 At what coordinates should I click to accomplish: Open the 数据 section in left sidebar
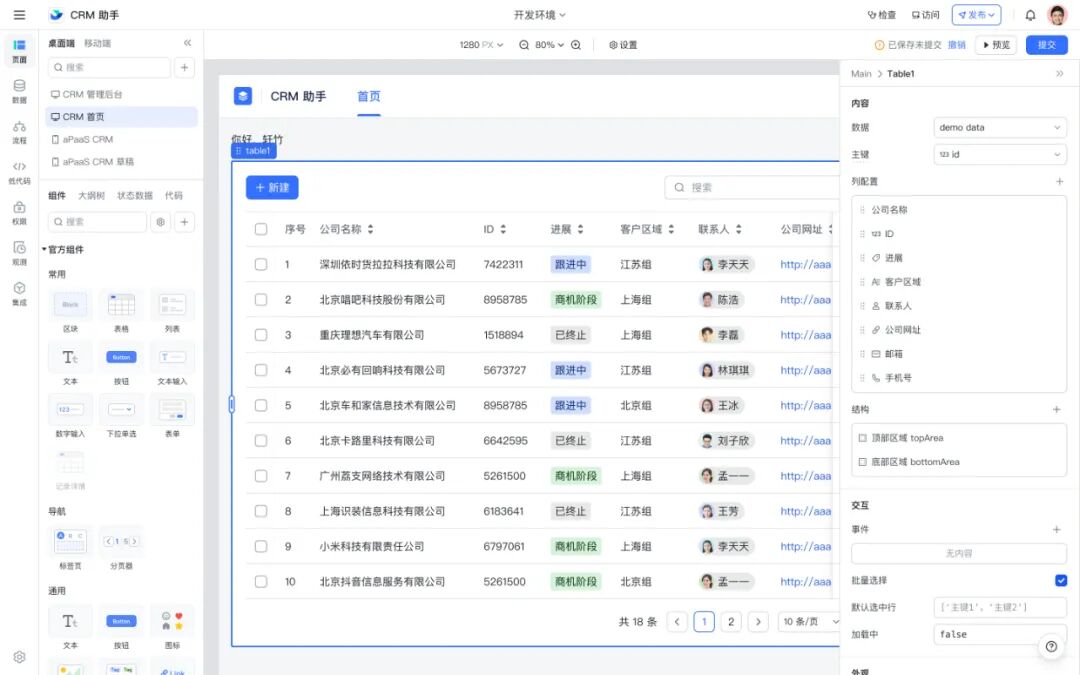click(19, 91)
